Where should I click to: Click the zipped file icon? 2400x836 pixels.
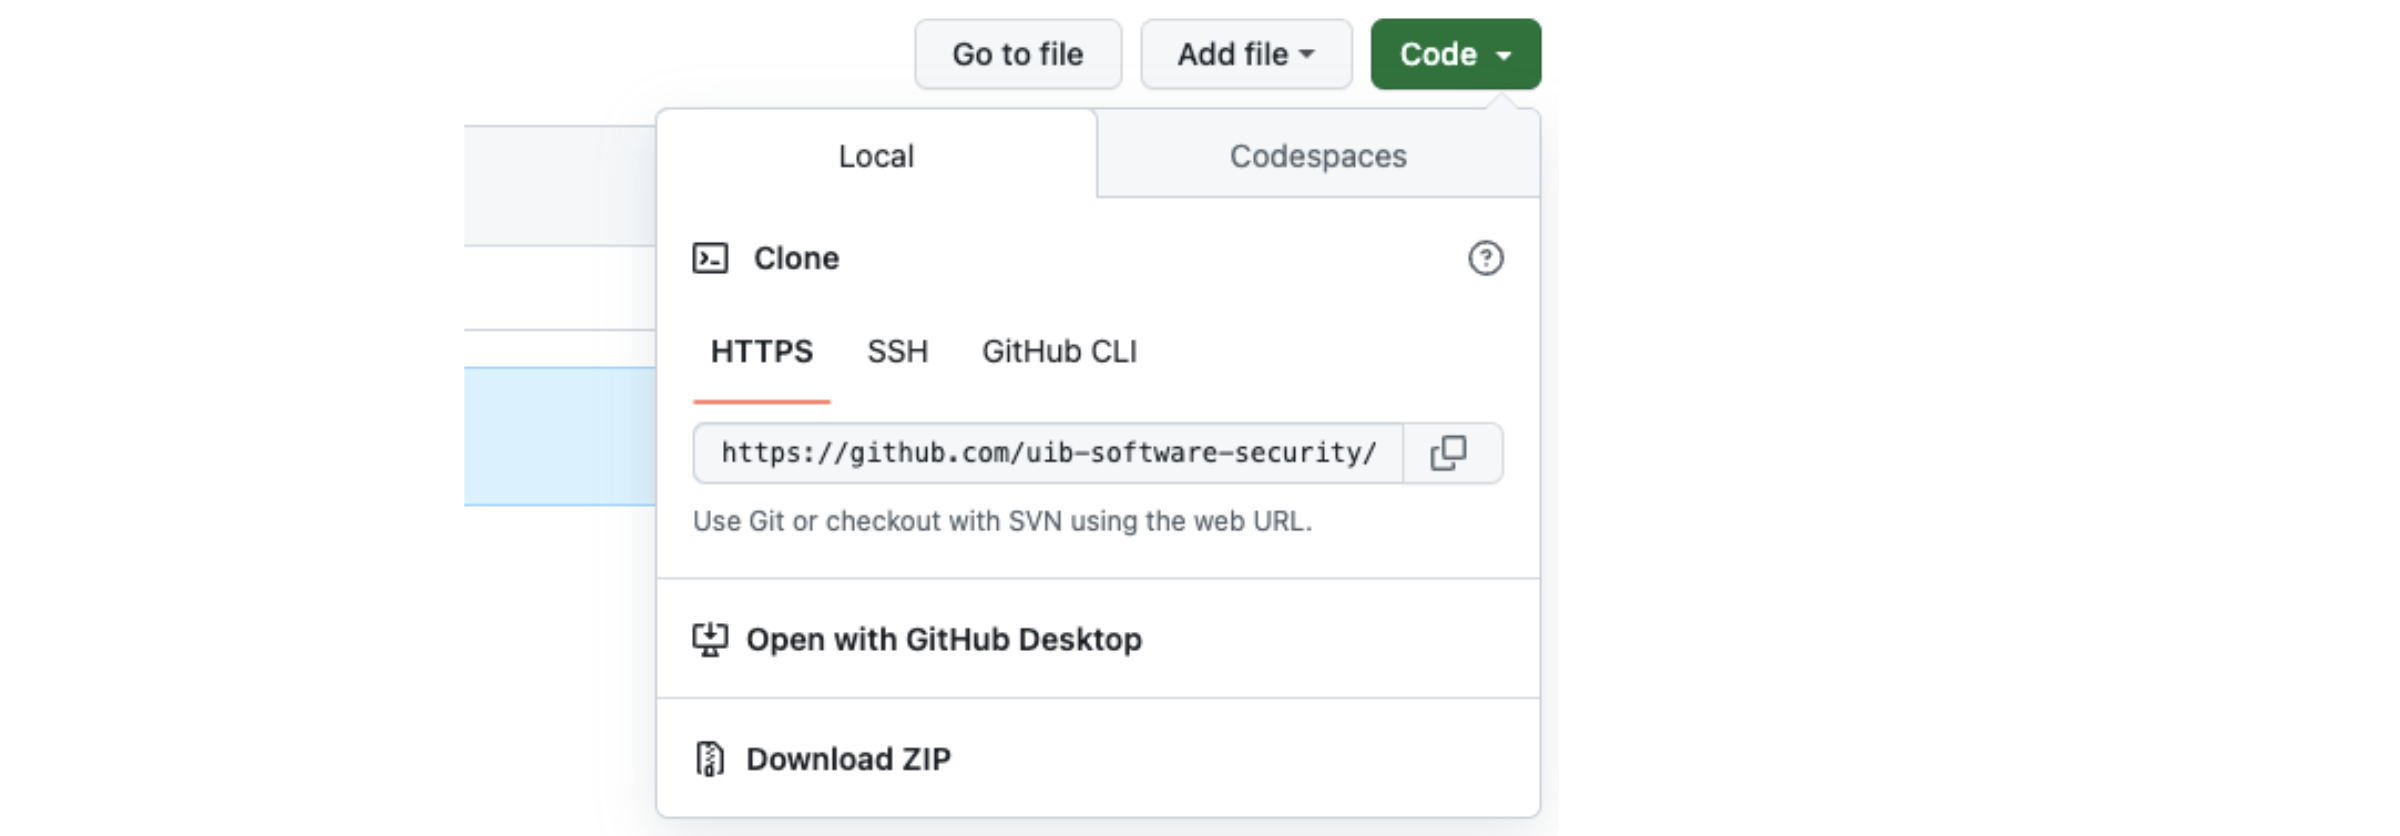point(709,759)
